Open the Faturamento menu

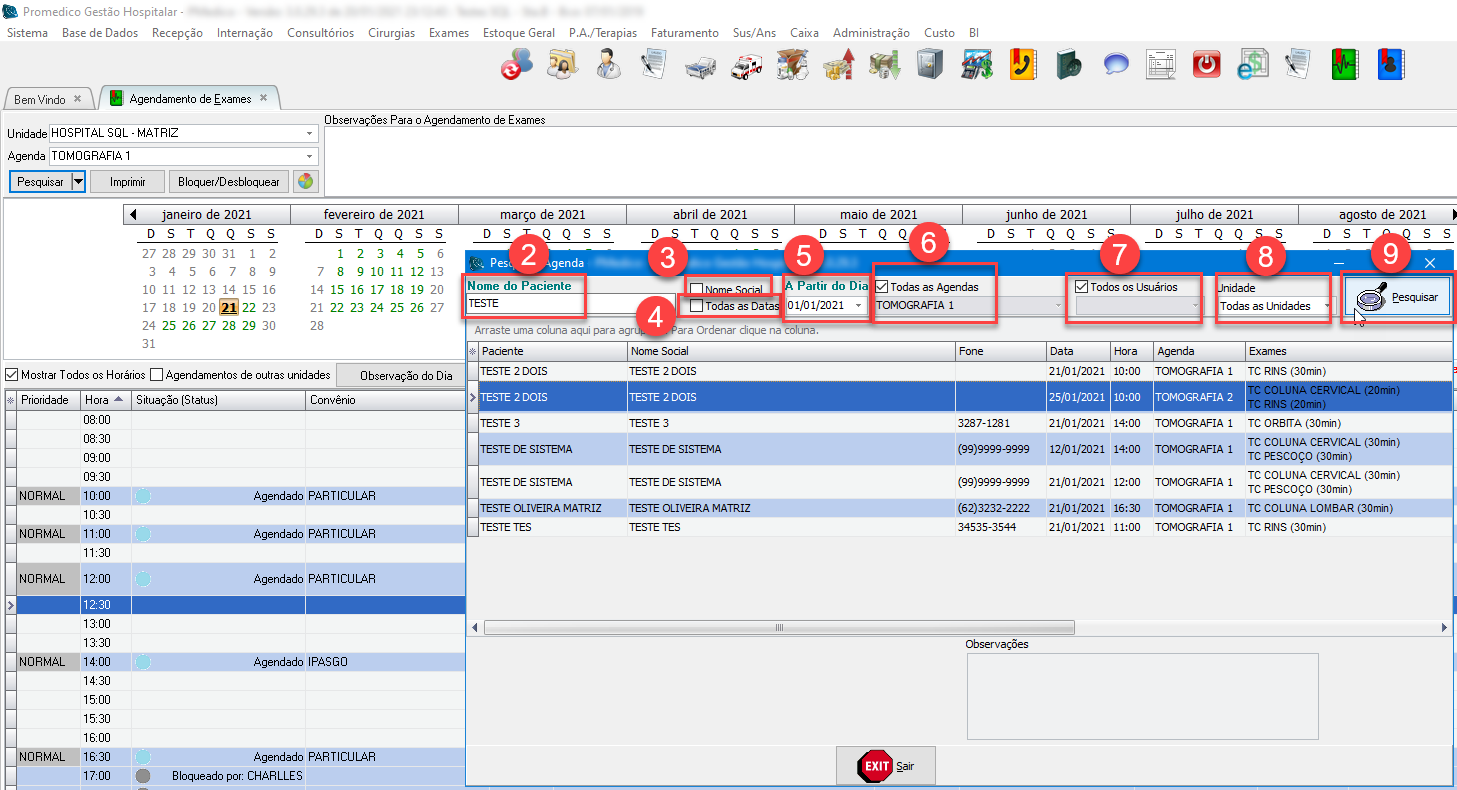click(x=684, y=33)
